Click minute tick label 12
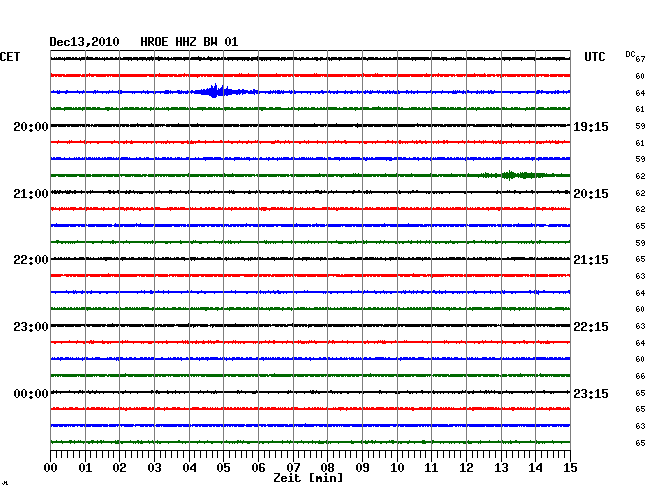The height and width of the screenshot is (494, 650). coord(466,468)
